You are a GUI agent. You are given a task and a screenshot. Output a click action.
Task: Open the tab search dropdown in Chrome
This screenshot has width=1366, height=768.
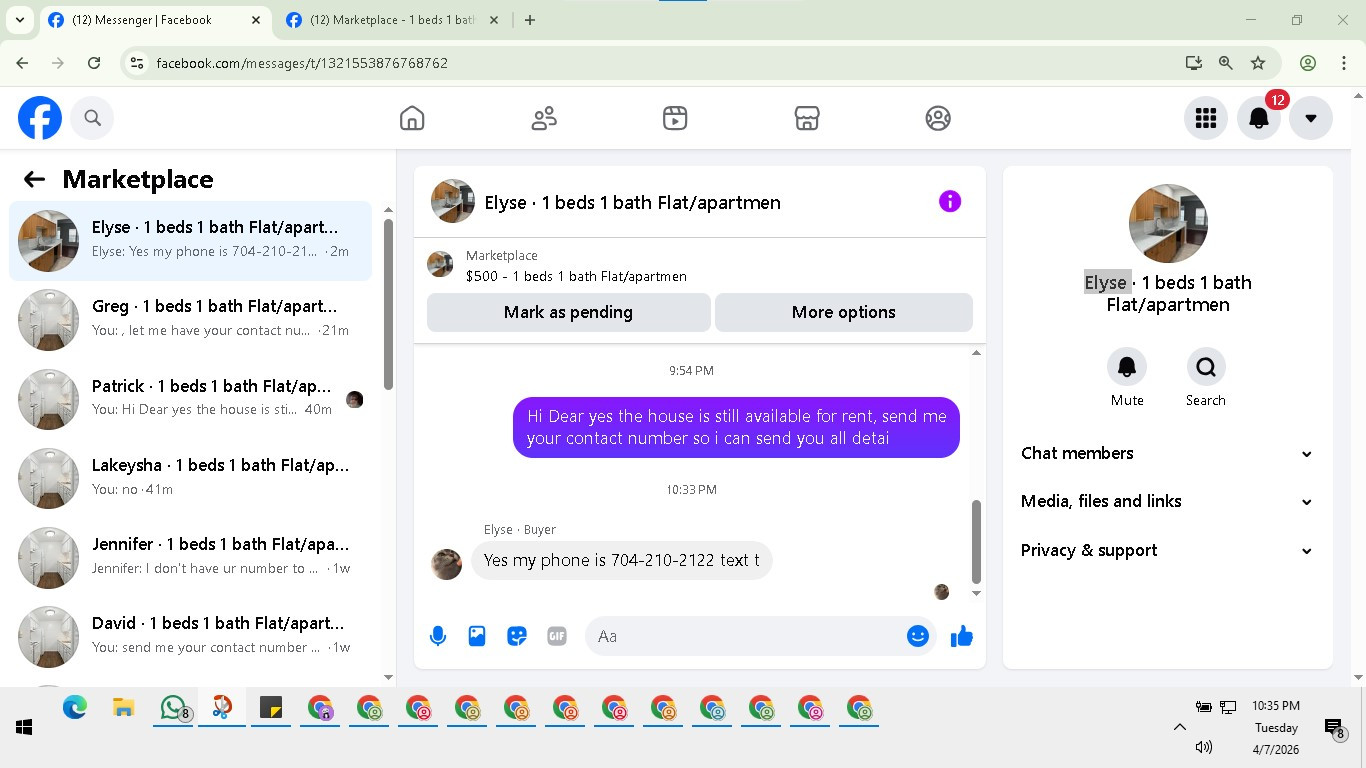point(19,20)
